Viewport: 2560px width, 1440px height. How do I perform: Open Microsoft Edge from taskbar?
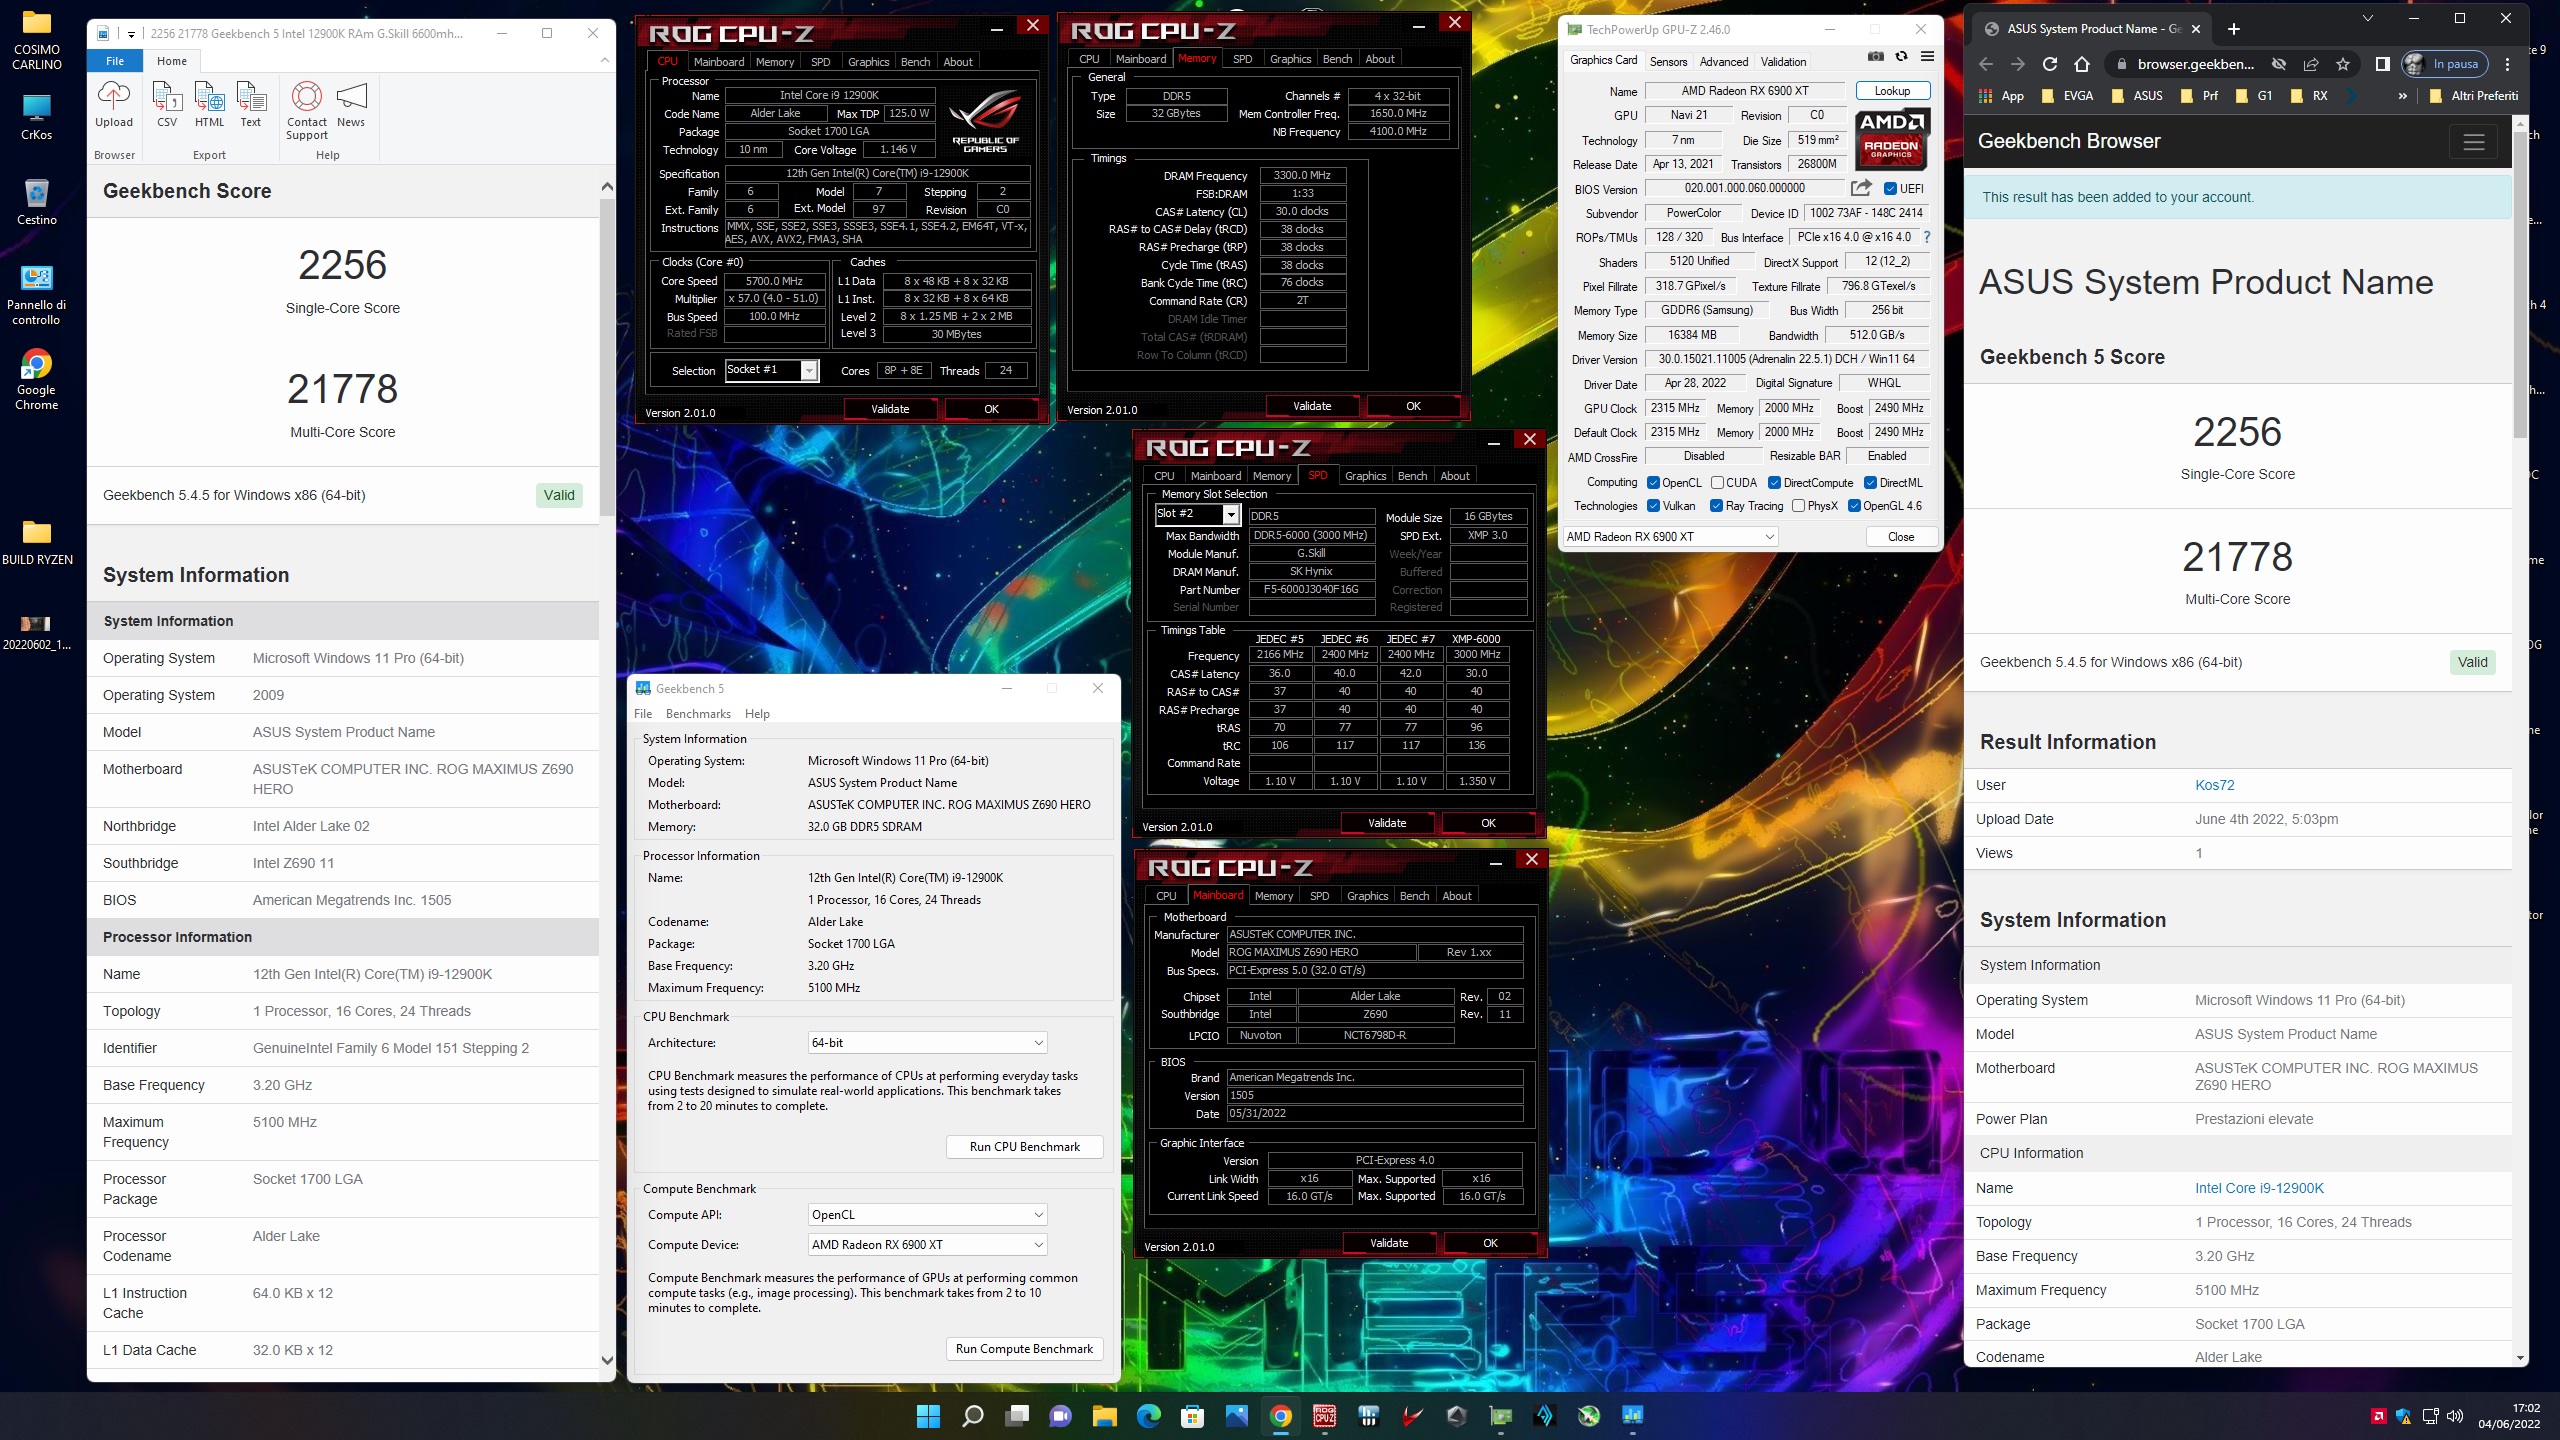1148,1416
